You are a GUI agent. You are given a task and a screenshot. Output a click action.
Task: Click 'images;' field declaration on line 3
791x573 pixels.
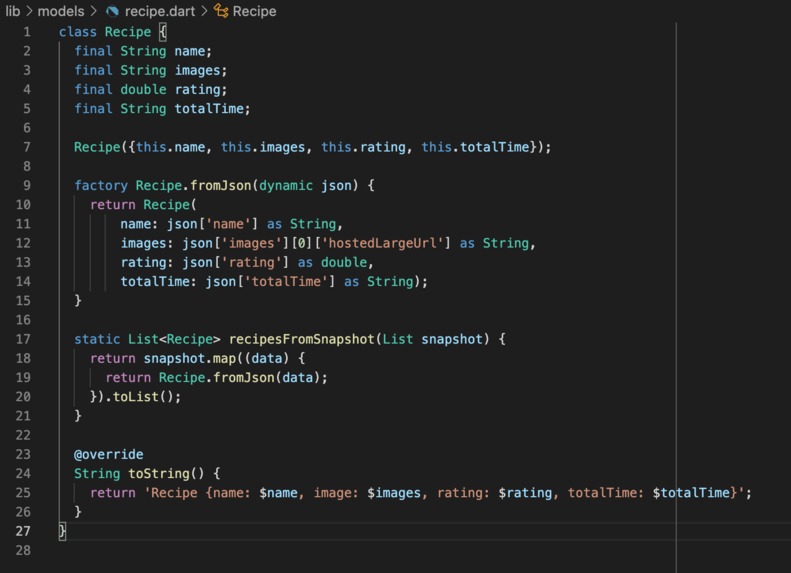click(x=201, y=70)
